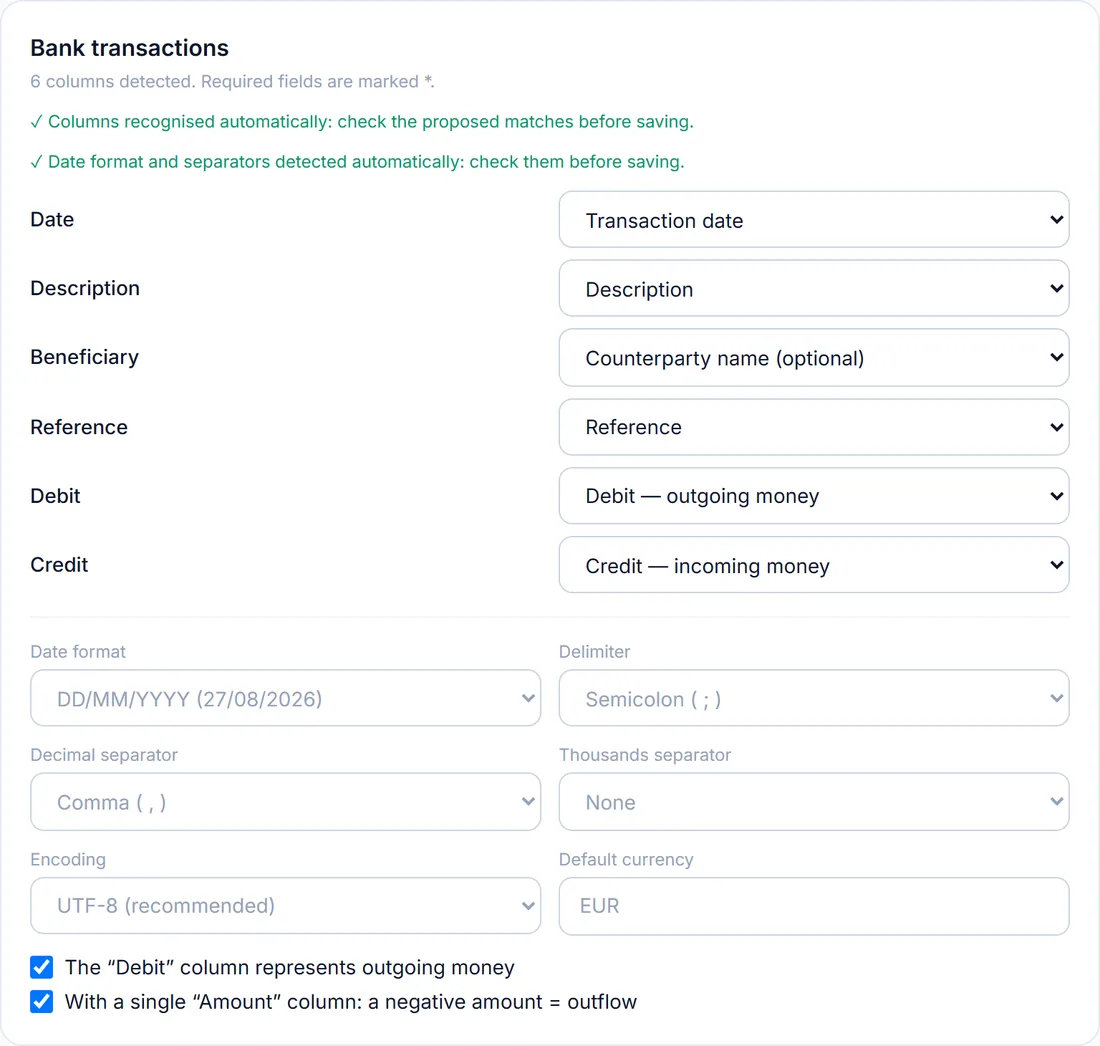Viewport: 1100px width, 1046px height.
Task: Uncheck the Debit column represents outgoing money checkbox
Action: click(41, 967)
